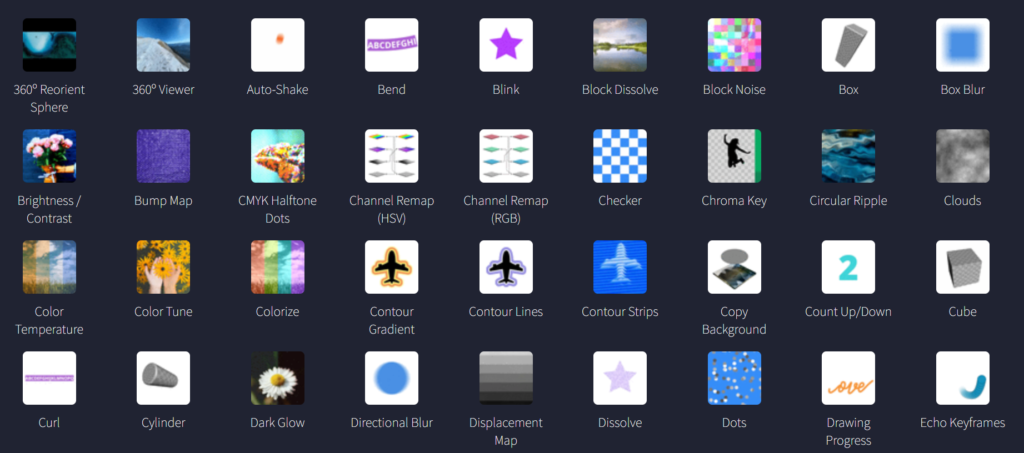Pick the Cube effect icon
Screen dimensions: 1024x453
pyautogui.click(x=962, y=267)
